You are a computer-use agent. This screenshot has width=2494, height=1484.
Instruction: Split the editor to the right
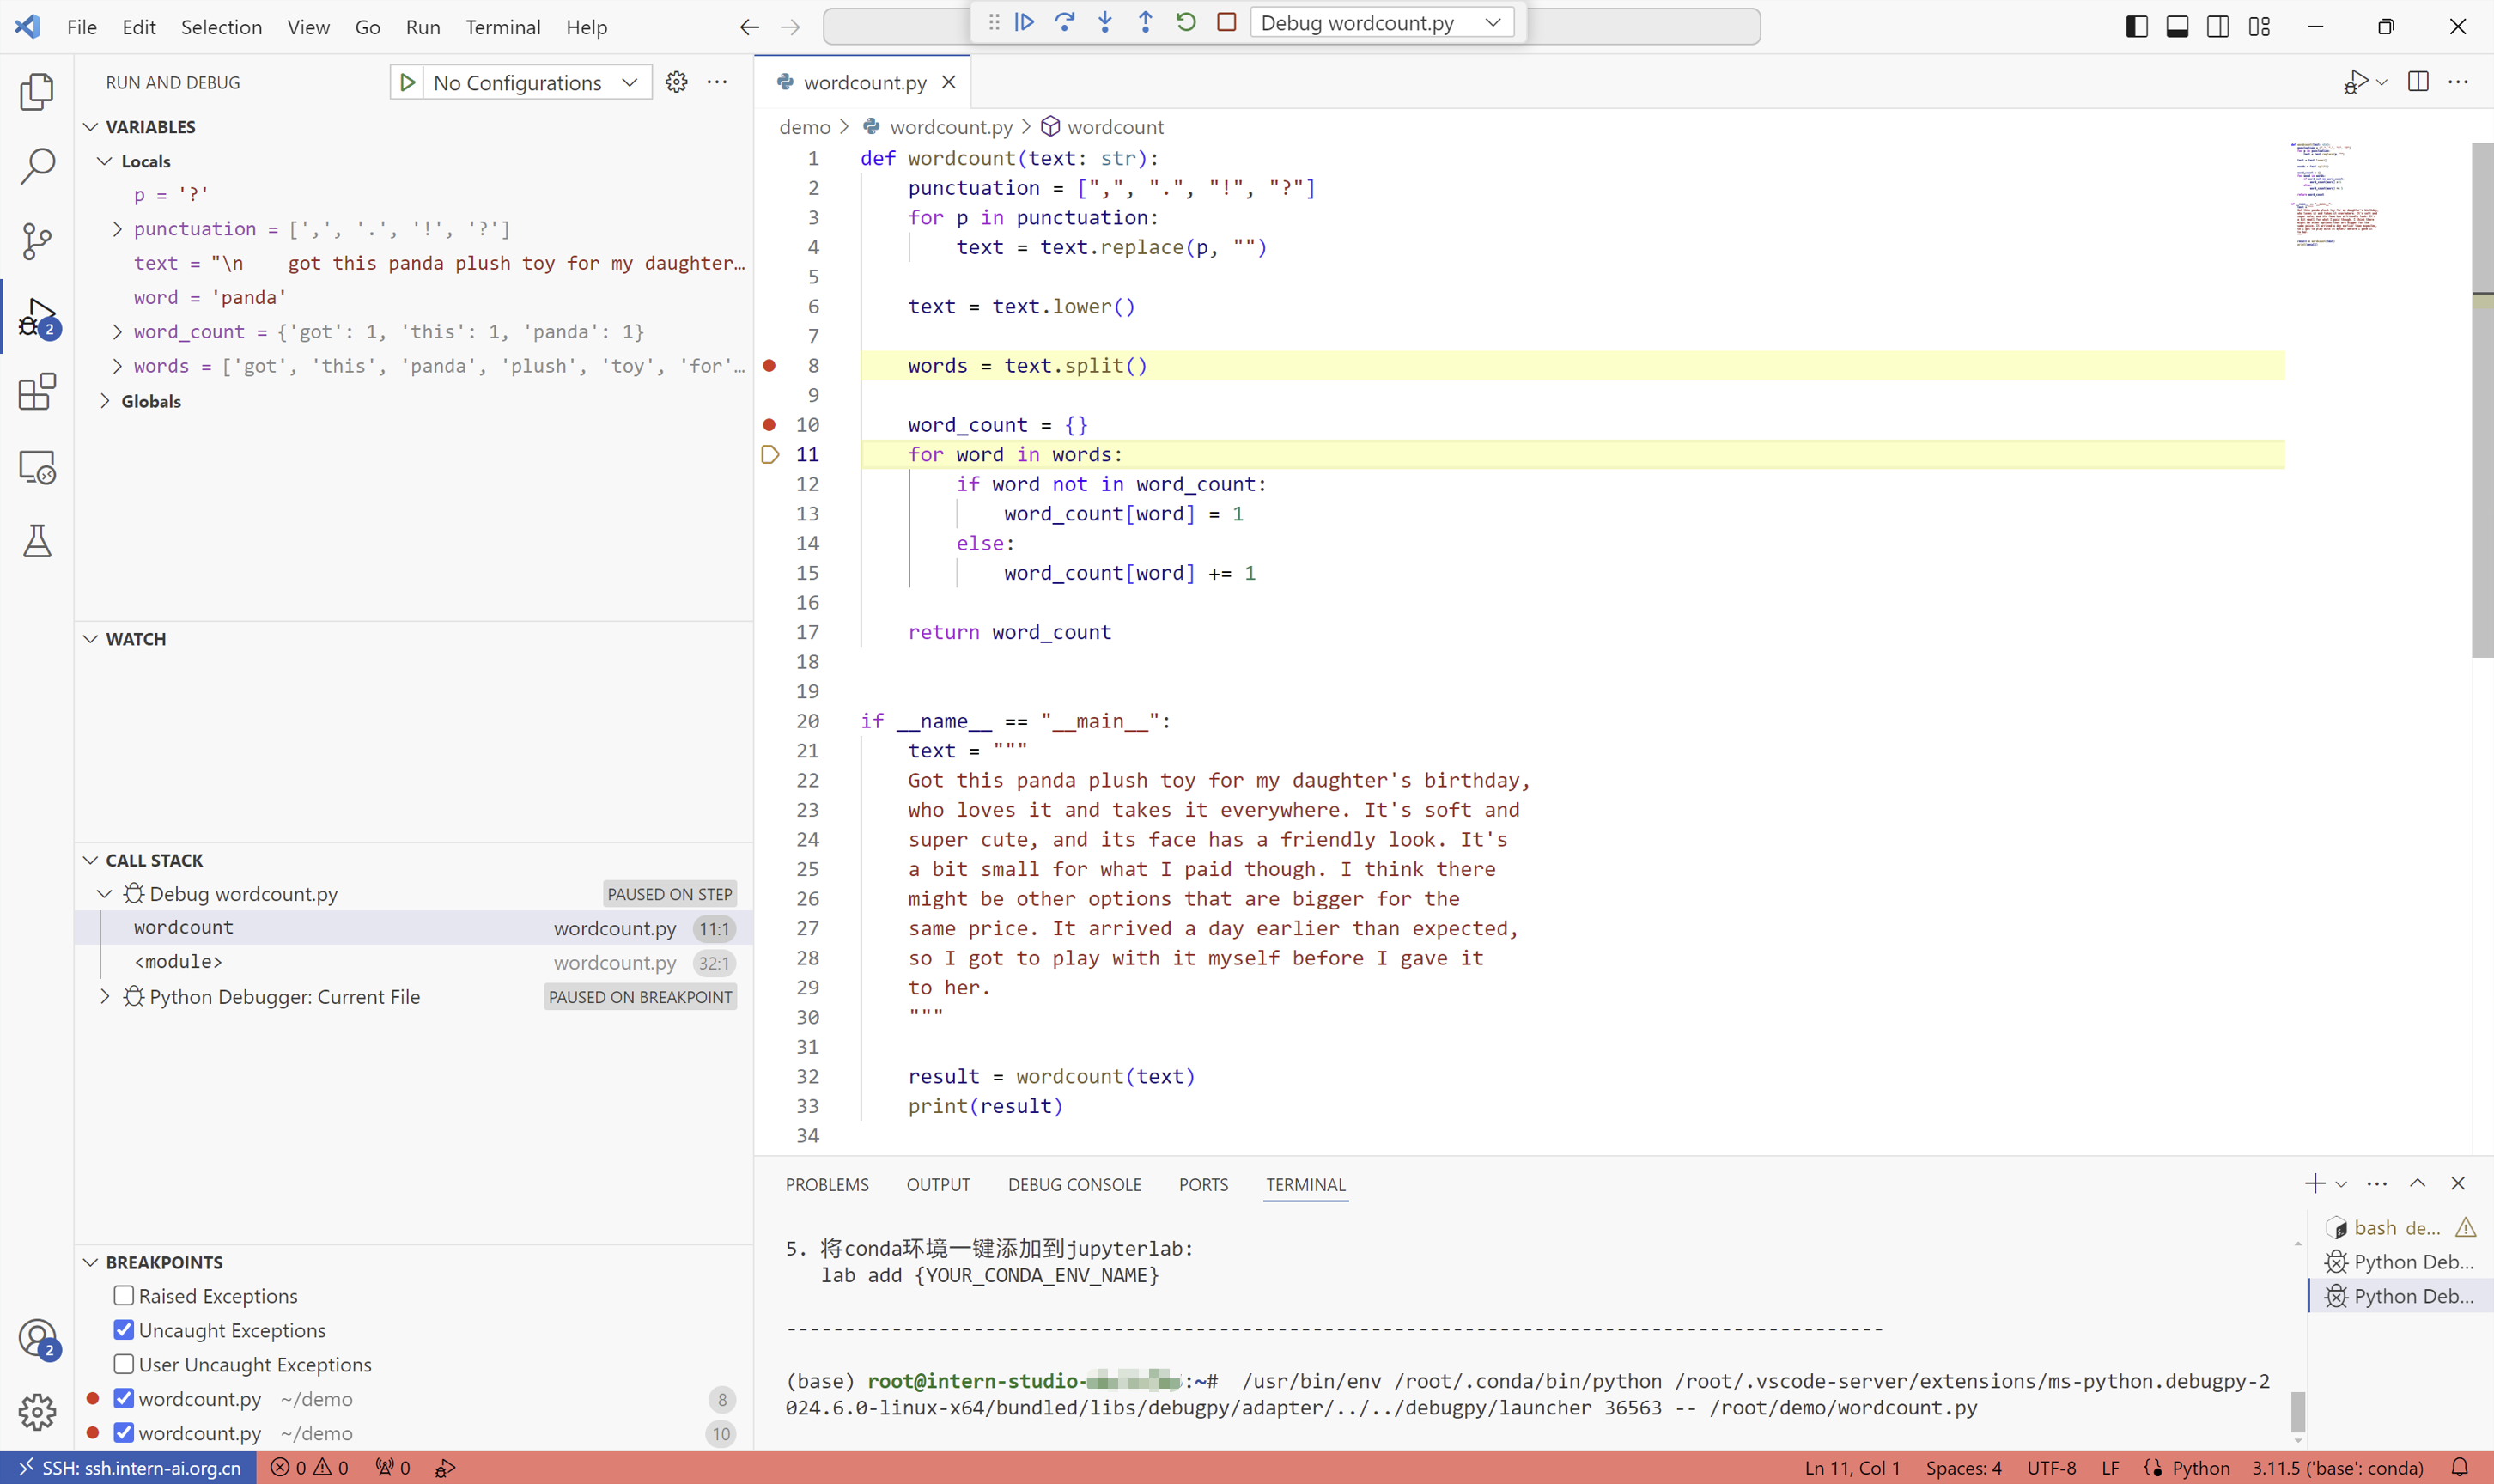pyautogui.click(x=2418, y=82)
